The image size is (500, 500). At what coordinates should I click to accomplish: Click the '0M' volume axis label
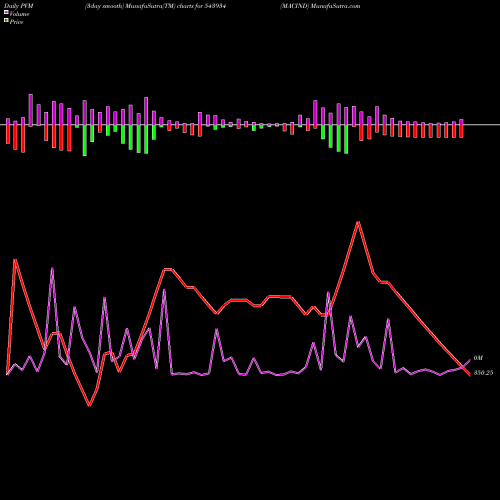[478, 358]
